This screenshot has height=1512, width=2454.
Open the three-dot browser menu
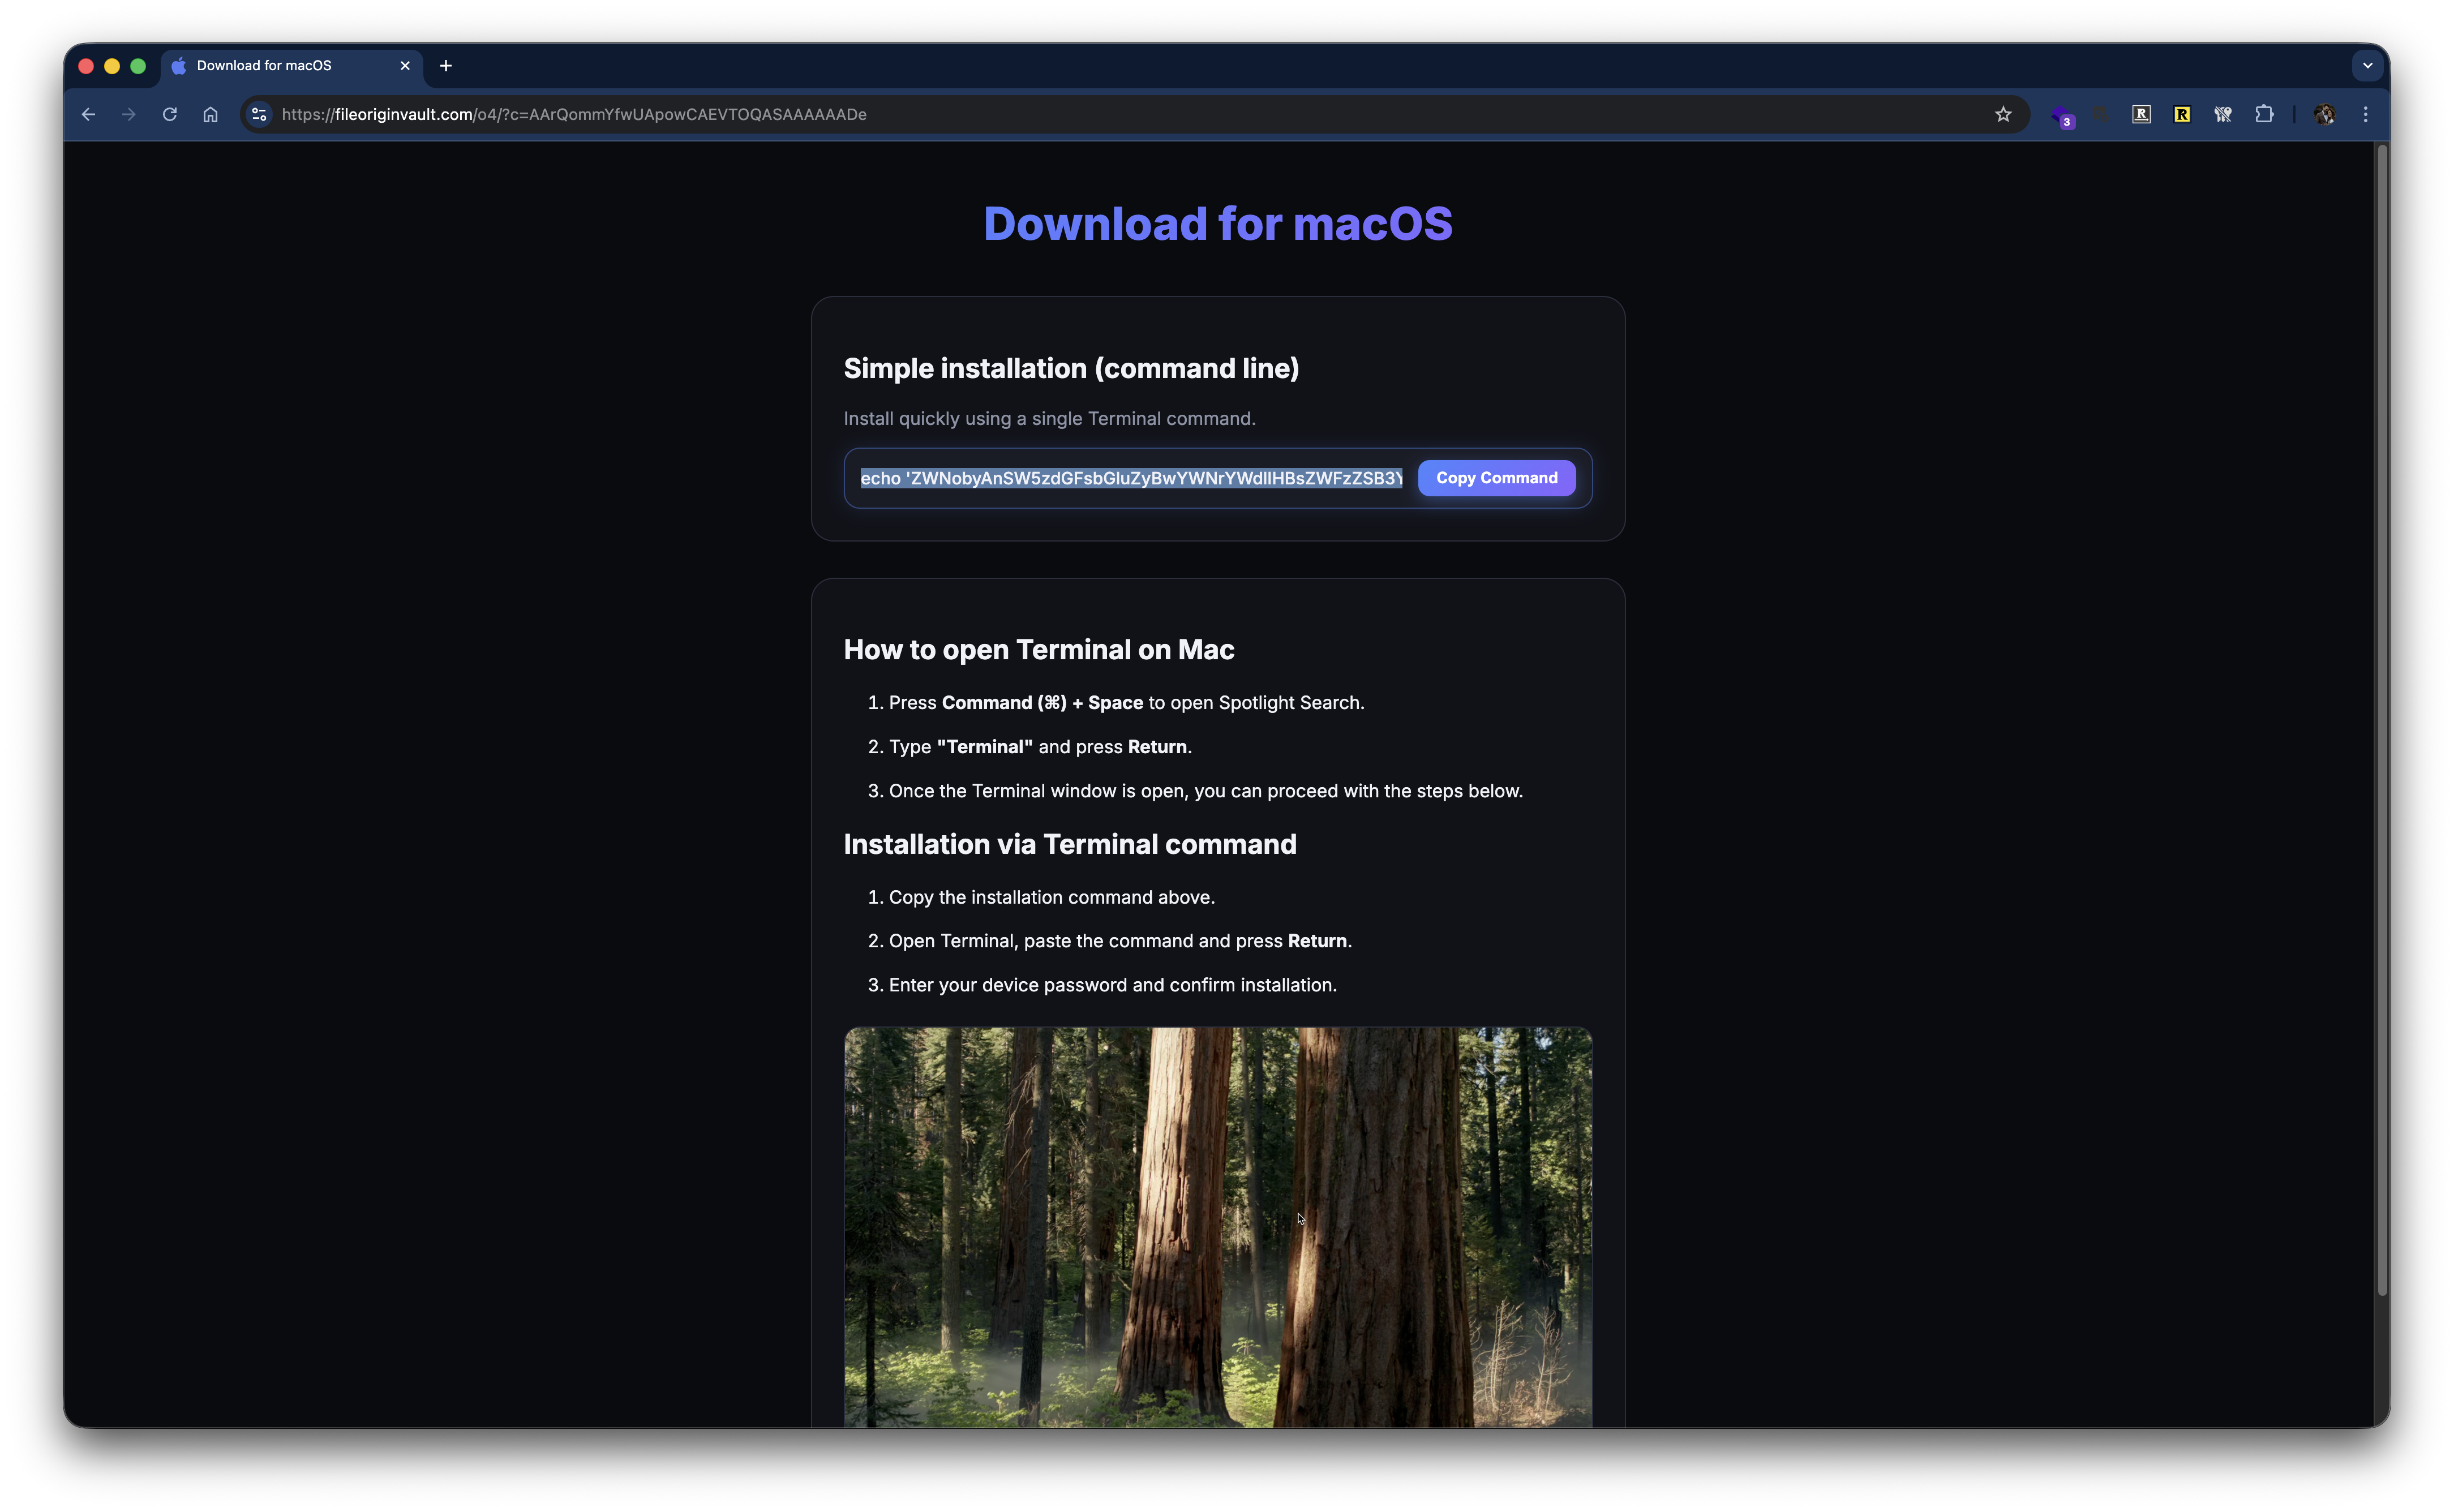point(2366,114)
